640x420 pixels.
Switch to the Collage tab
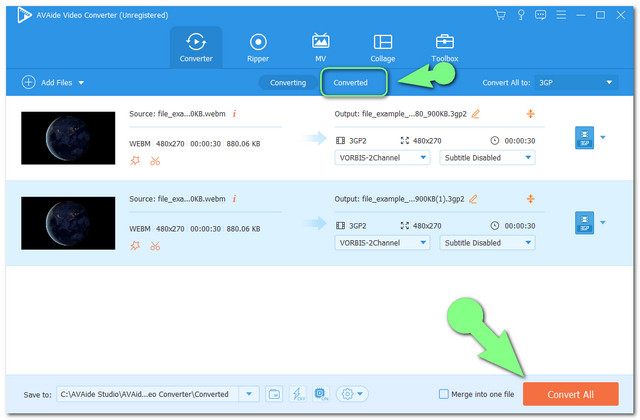click(x=383, y=47)
